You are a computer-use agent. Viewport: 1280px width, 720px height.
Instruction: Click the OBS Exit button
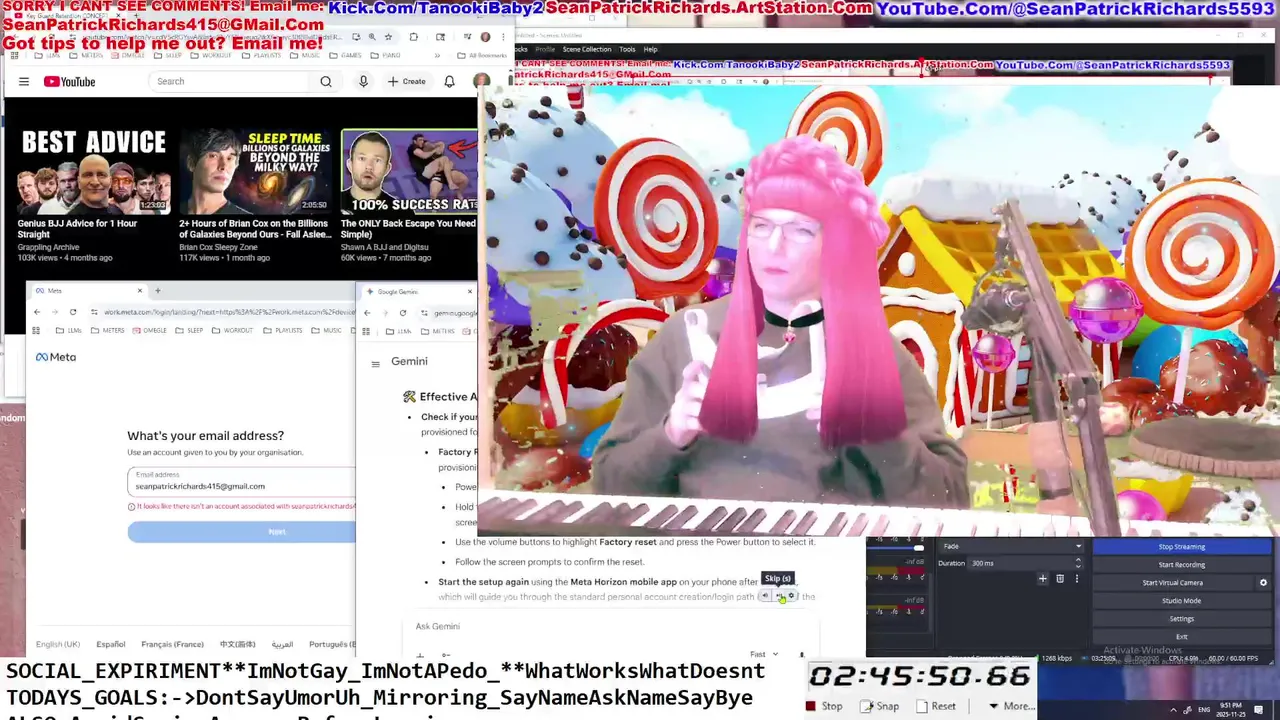1182,636
